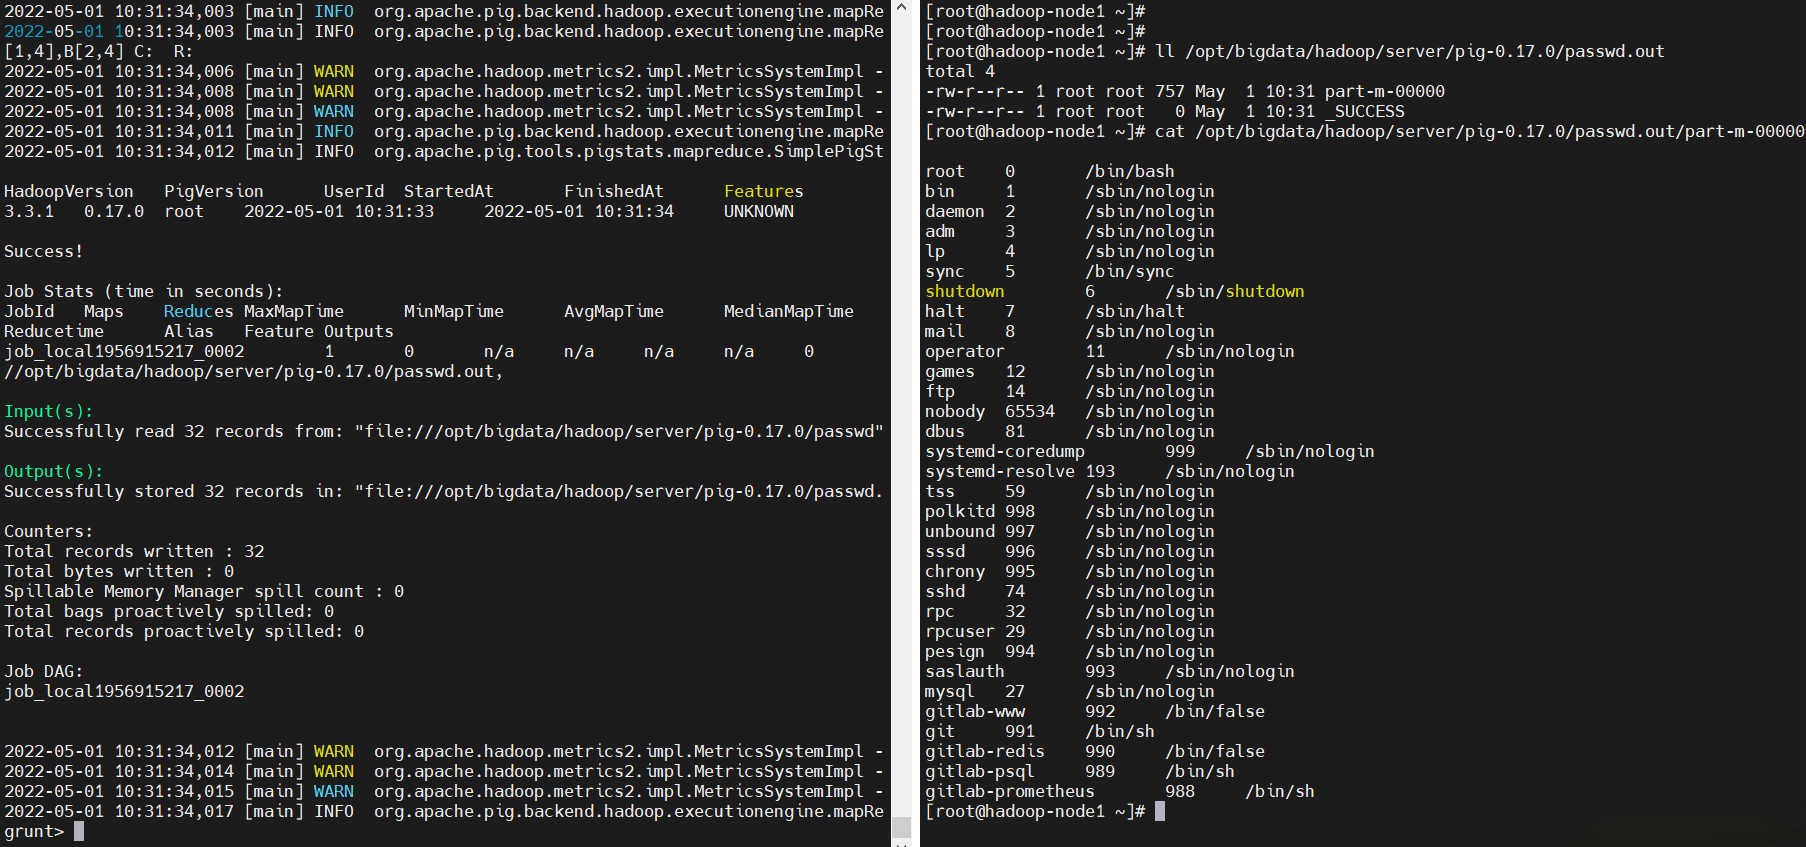The width and height of the screenshot is (1806, 847).
Task: Click the scrollbar track above the thumb
Action: [x=901, y=400]
